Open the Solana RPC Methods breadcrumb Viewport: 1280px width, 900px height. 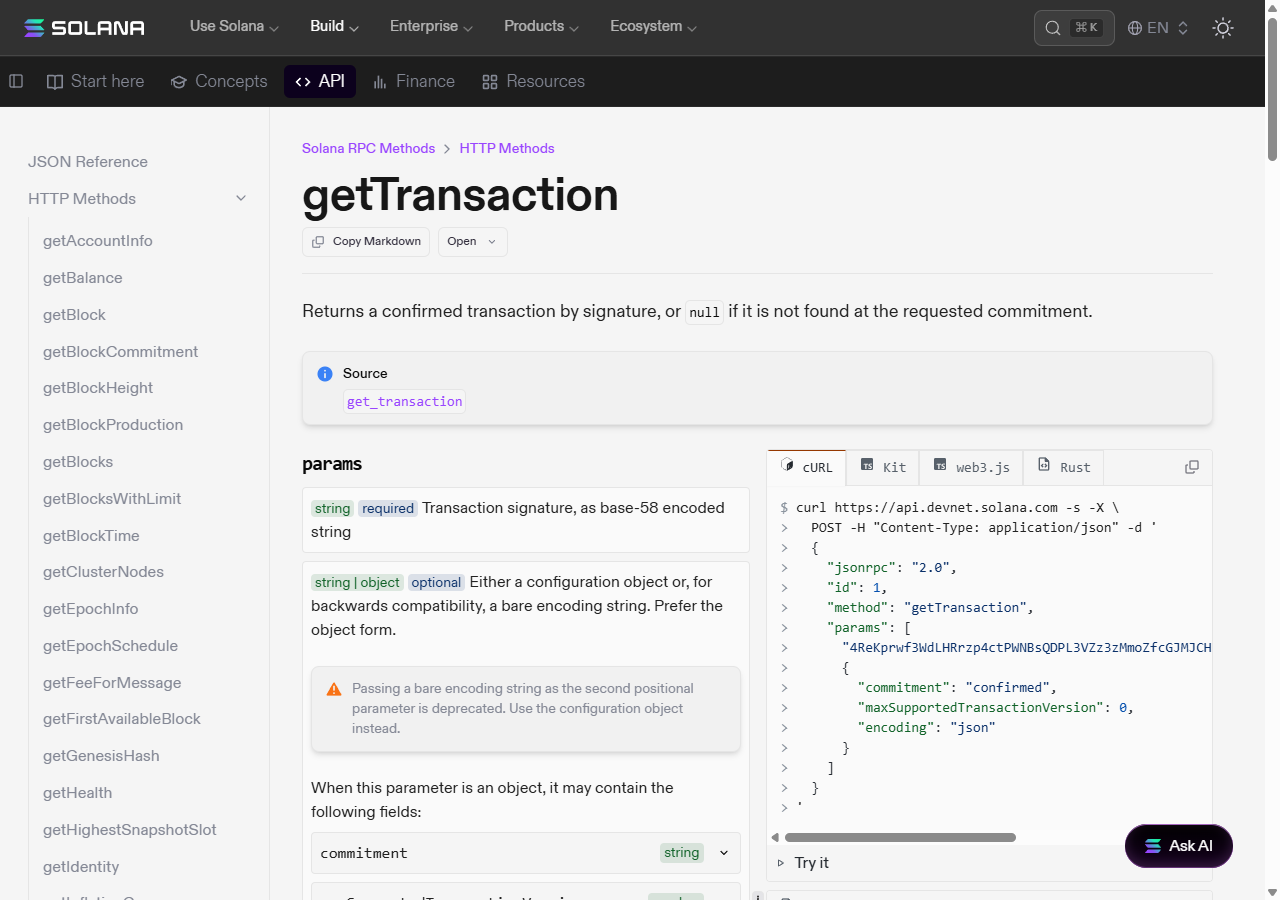369,148
